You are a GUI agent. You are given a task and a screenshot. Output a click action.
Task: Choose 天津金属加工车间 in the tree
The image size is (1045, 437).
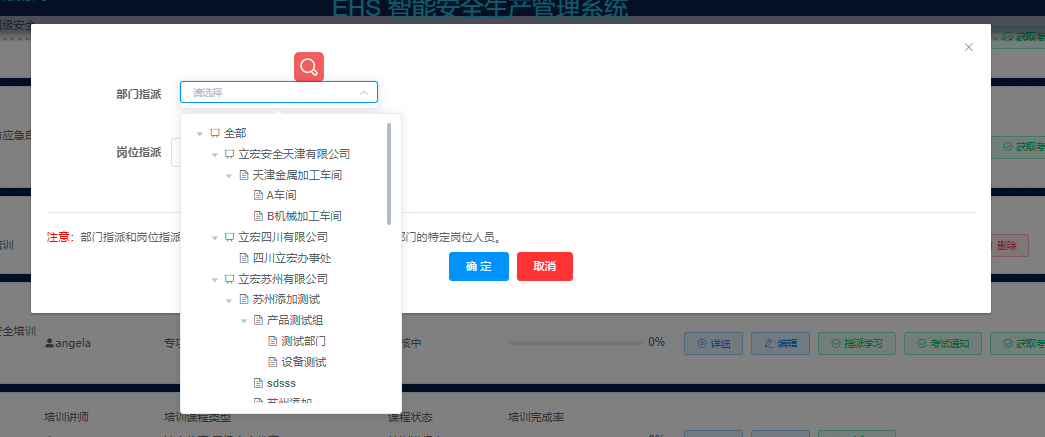(297, 175)
